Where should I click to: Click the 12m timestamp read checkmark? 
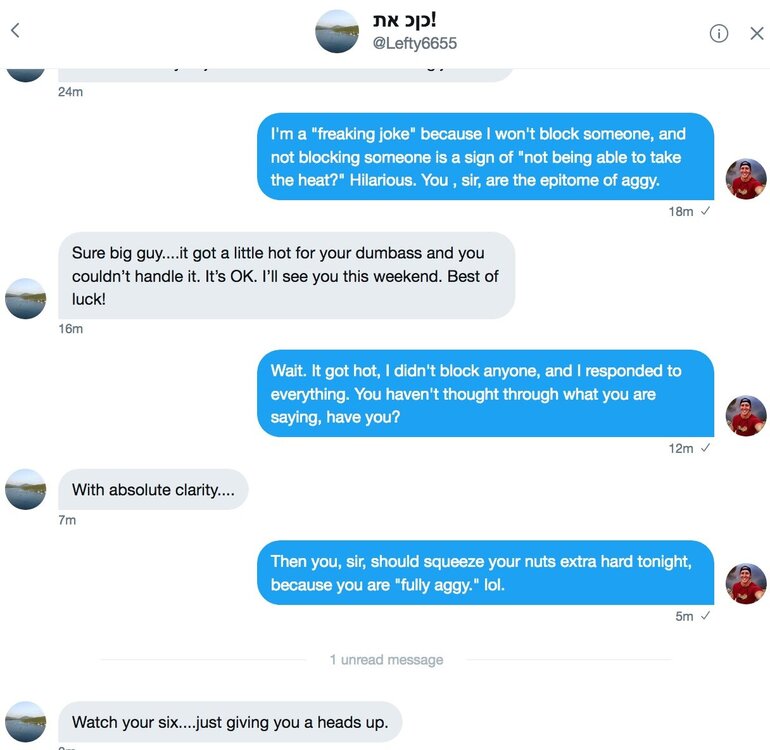[705, 448]
